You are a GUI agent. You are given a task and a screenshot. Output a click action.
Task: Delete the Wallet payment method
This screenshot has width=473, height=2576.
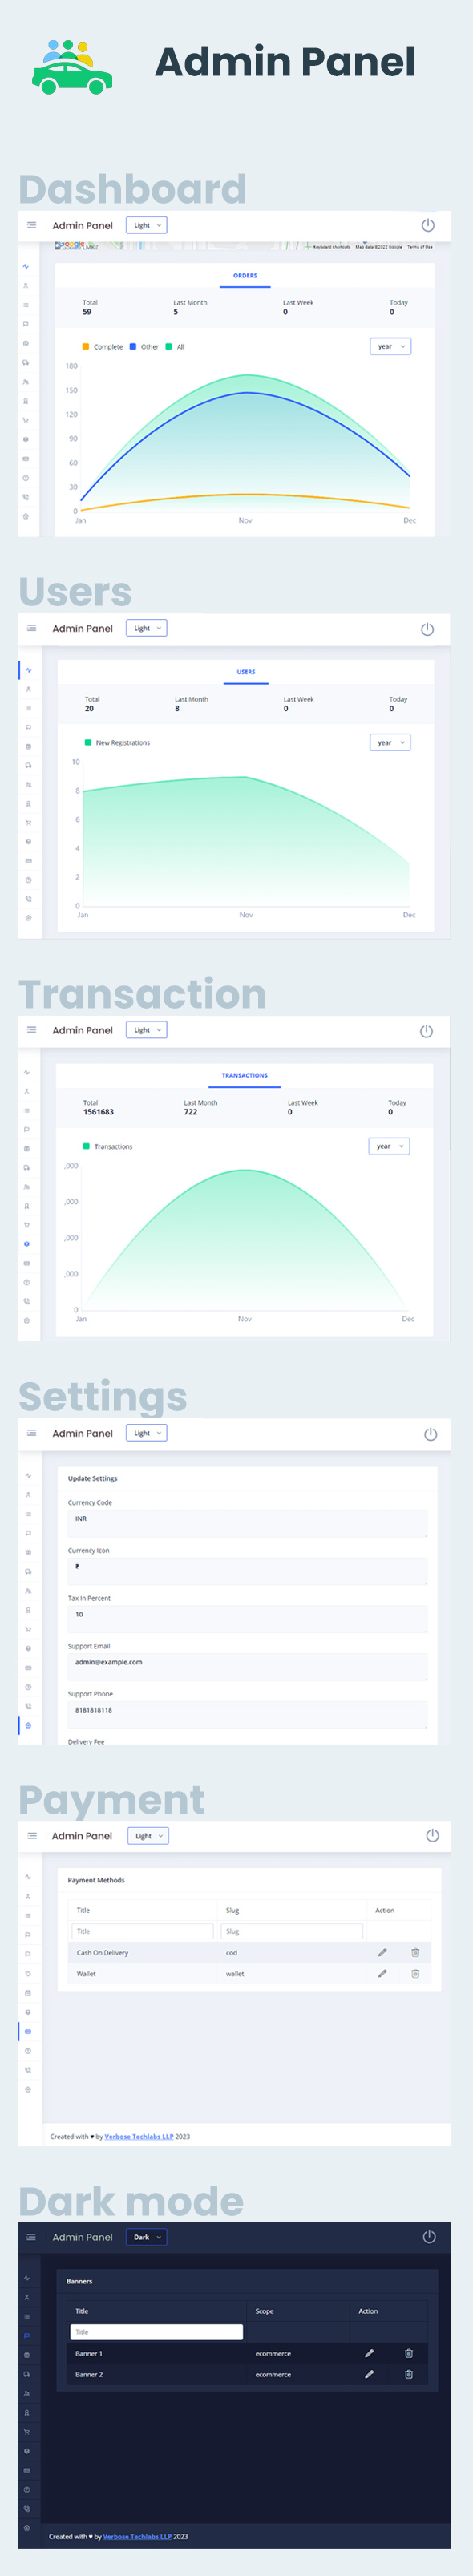pyautogui.click(x=415, y=1973)
